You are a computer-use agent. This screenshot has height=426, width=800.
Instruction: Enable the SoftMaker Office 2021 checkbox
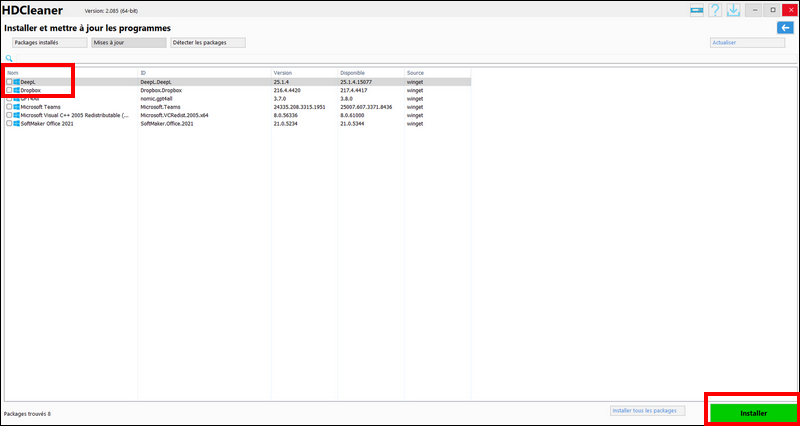coord(9,123)
